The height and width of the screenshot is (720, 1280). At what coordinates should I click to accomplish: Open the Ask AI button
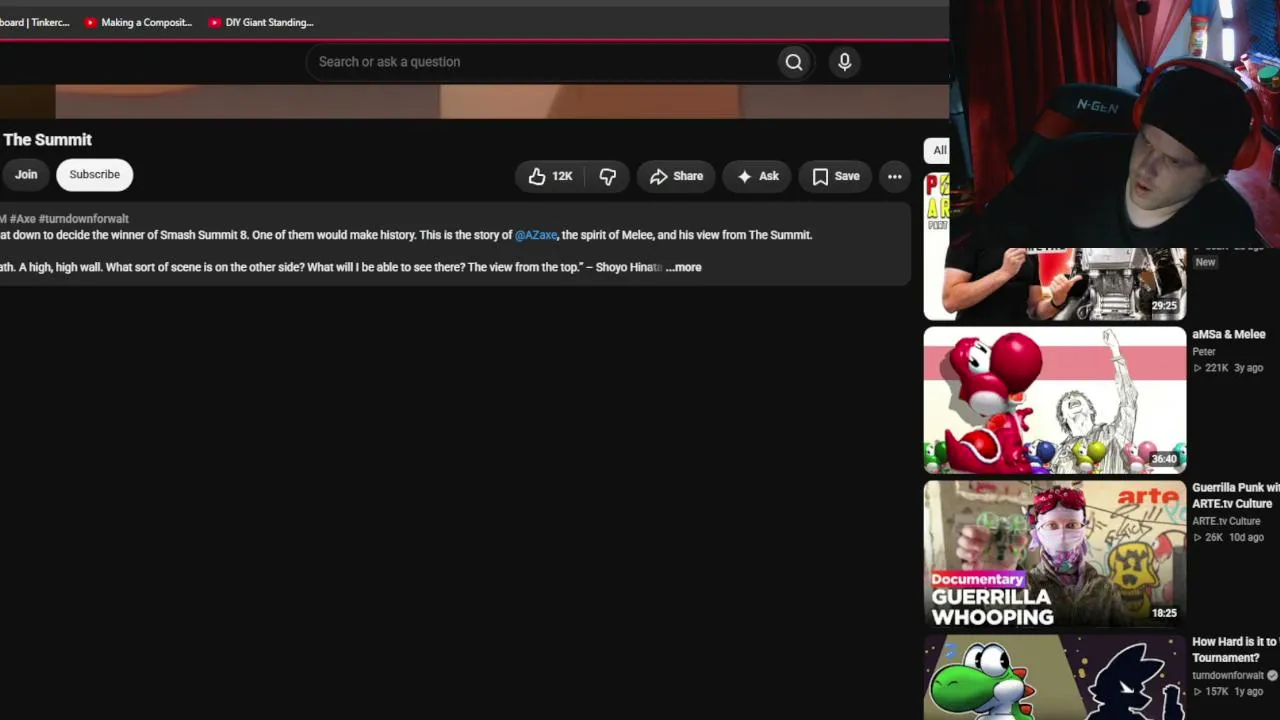(758, 176)
